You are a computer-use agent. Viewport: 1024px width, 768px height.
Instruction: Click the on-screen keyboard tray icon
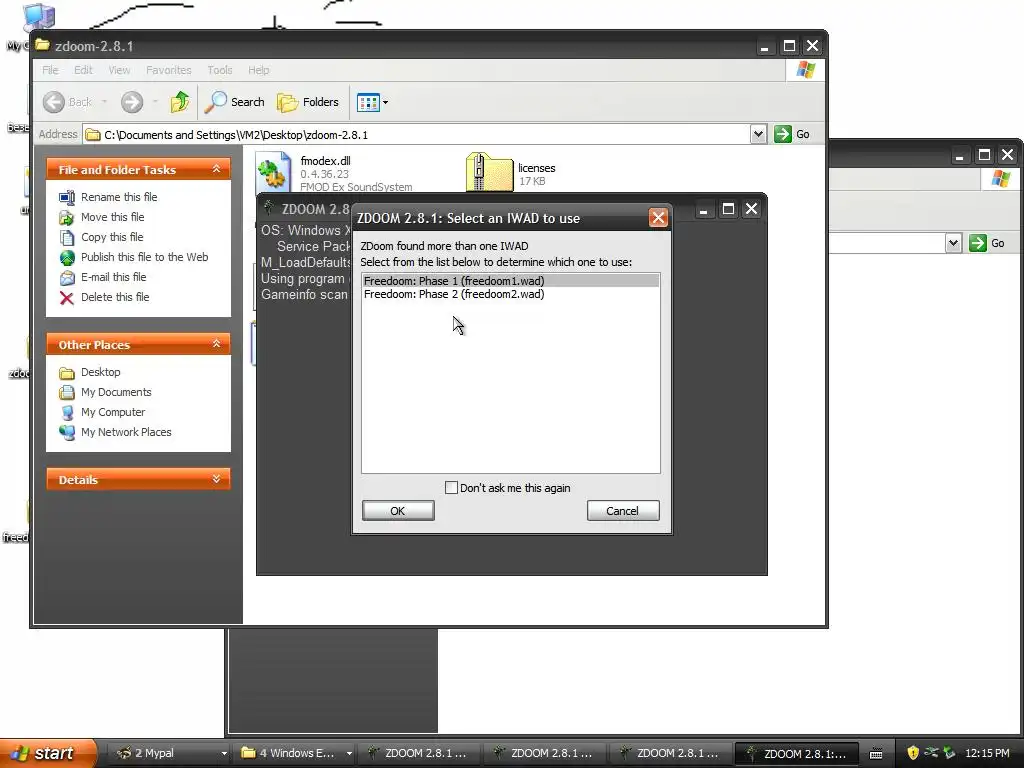[876, 754]
